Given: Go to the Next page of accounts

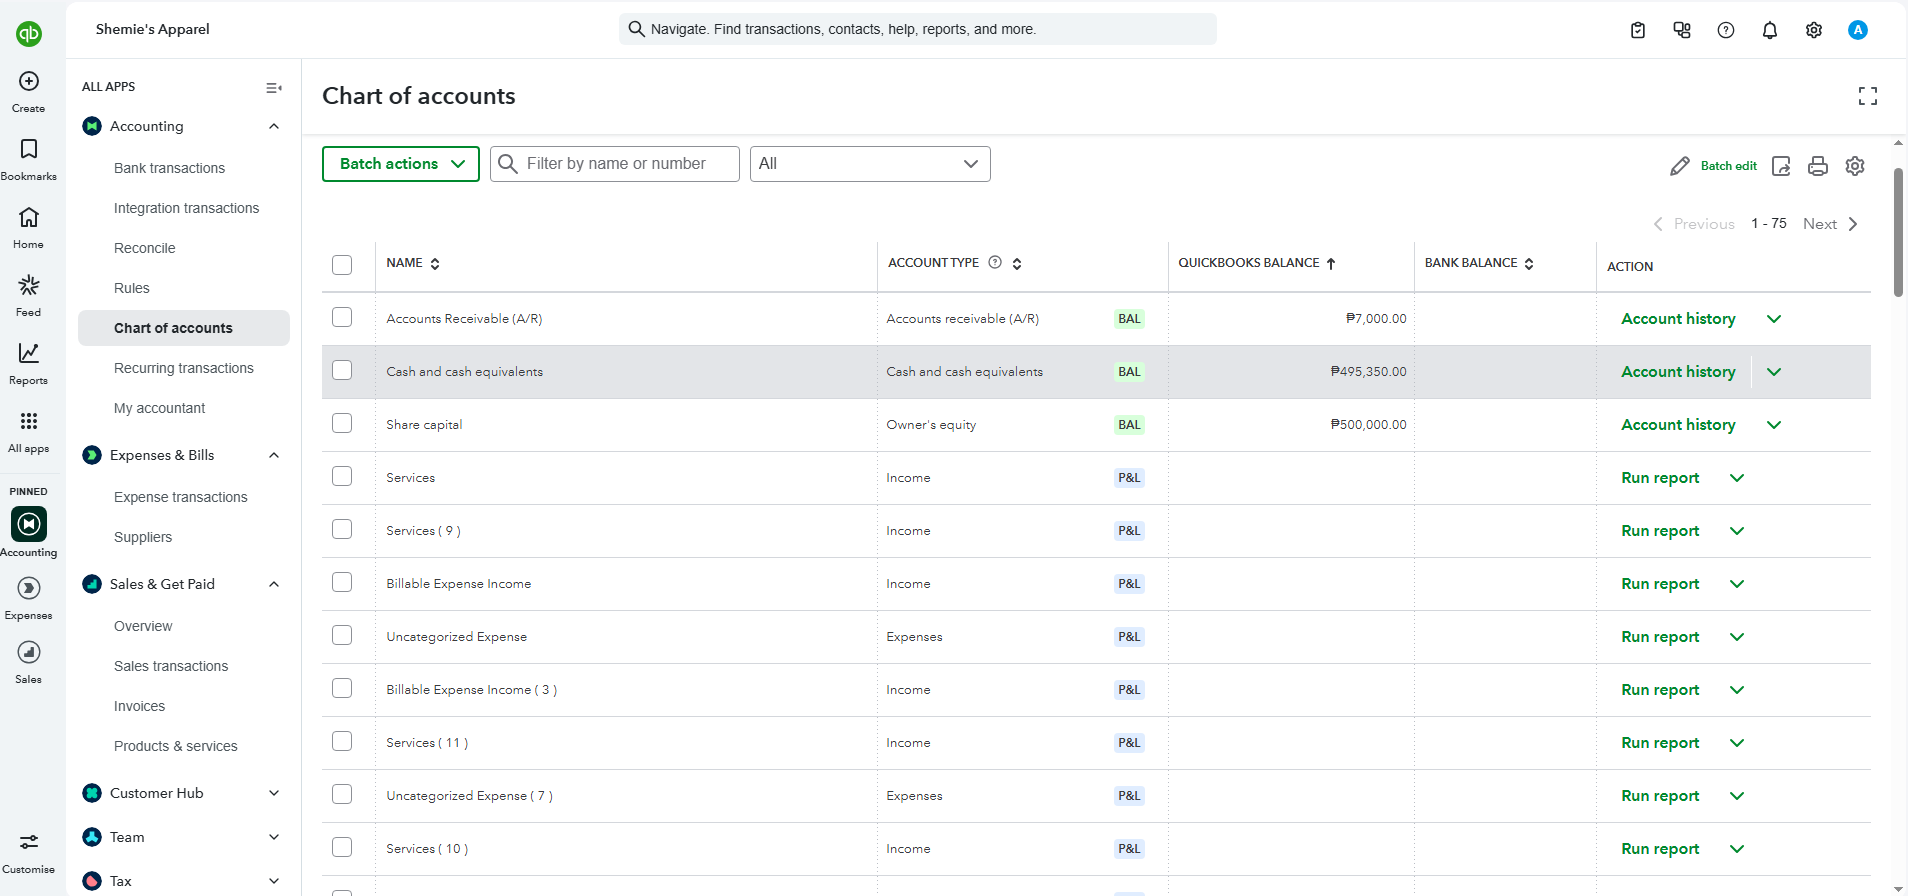Looking at the screenshot, I should click(1830, 224).
